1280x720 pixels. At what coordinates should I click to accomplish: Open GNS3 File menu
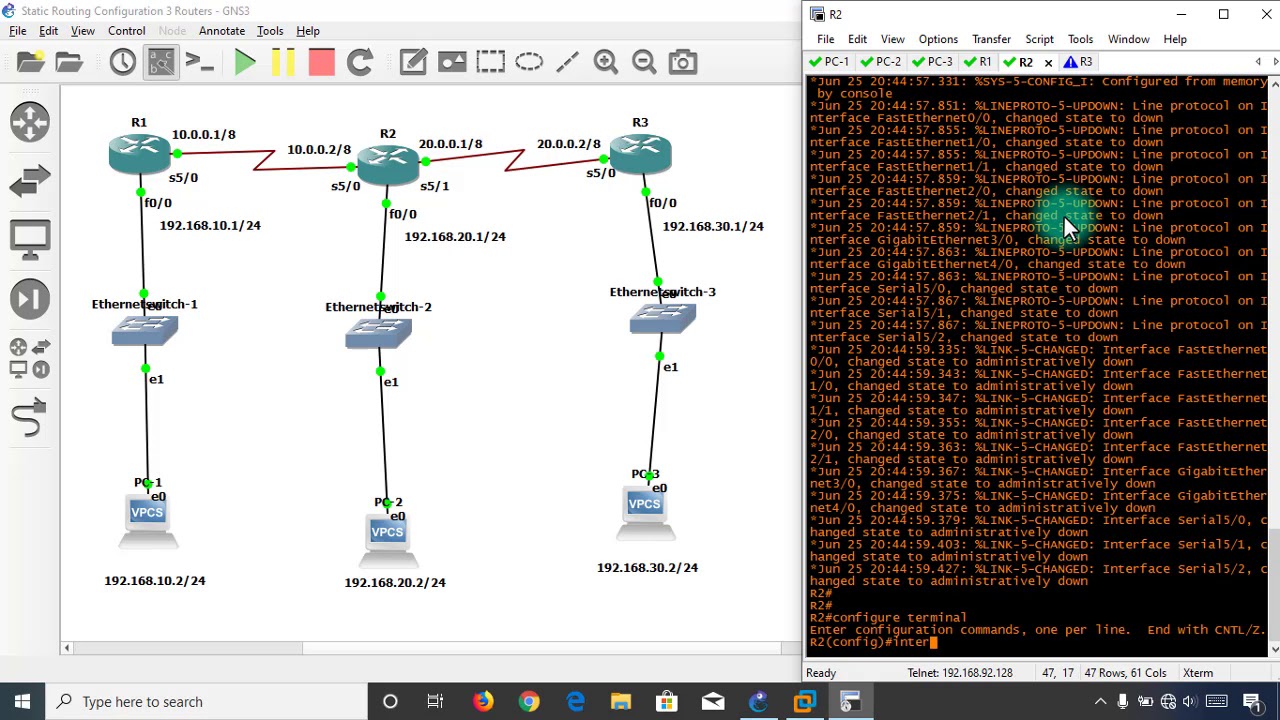click(x=18, y=31)
